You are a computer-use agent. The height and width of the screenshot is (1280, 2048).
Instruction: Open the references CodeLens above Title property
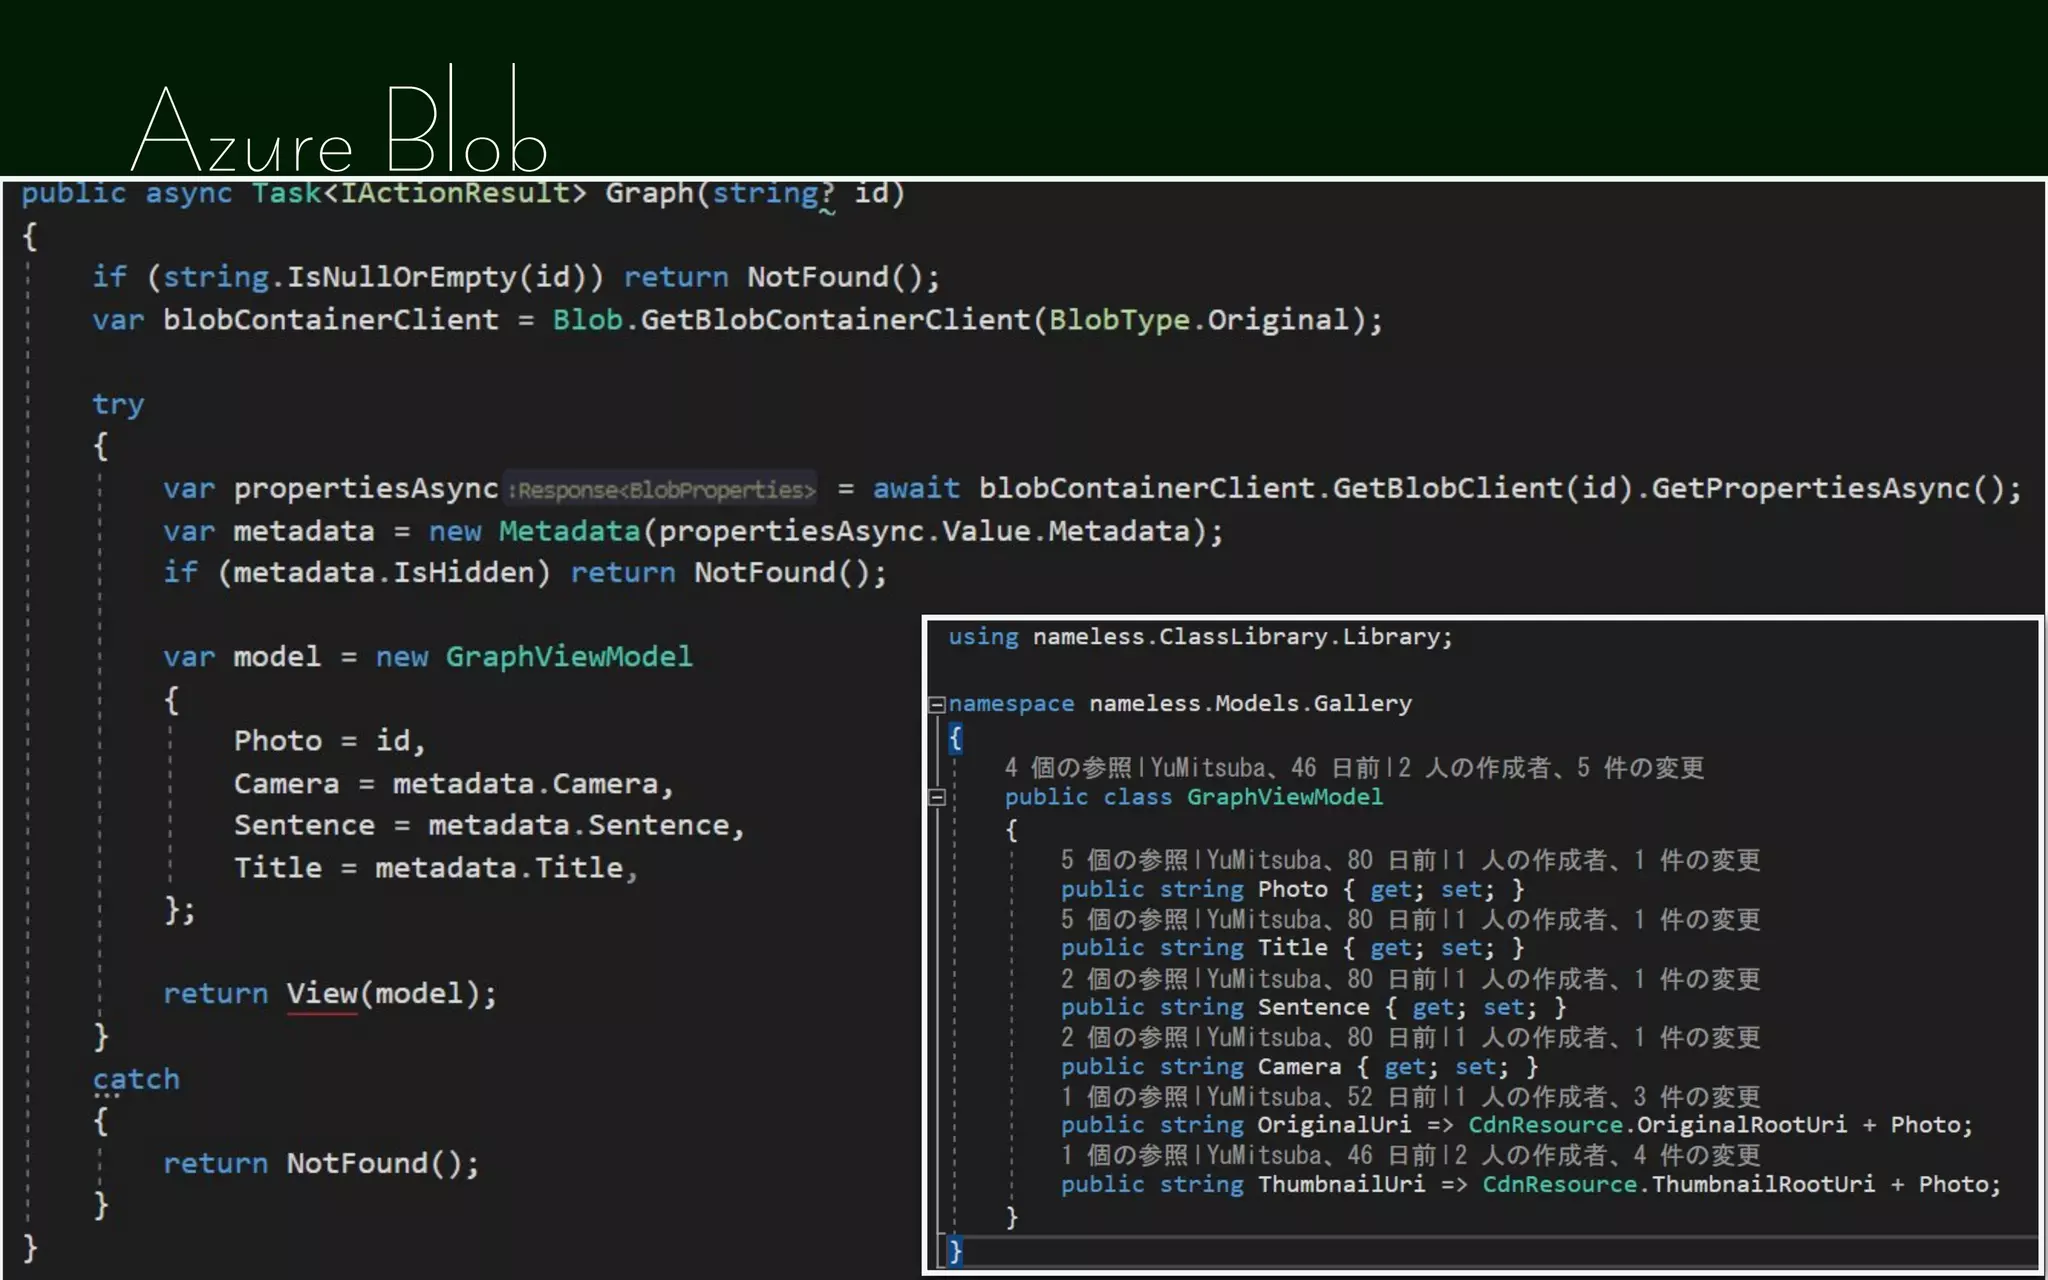click(x=1124, y=919)
